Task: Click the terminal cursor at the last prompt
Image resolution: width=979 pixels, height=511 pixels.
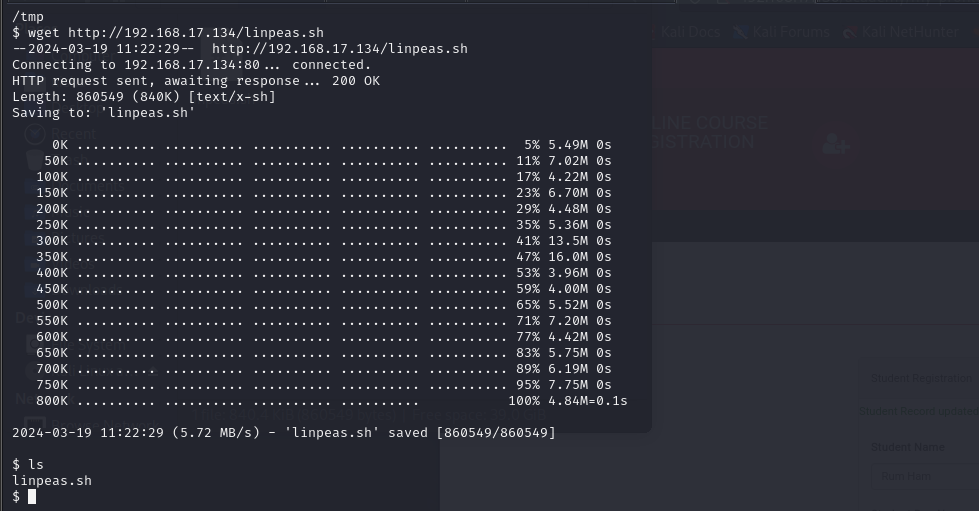Action: point(32,497)
